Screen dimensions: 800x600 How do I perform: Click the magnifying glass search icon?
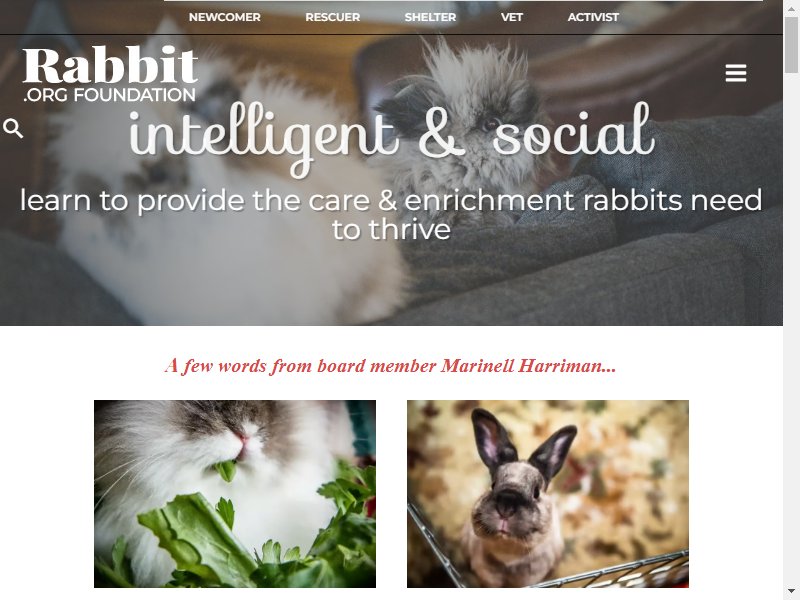click(13, 129)
